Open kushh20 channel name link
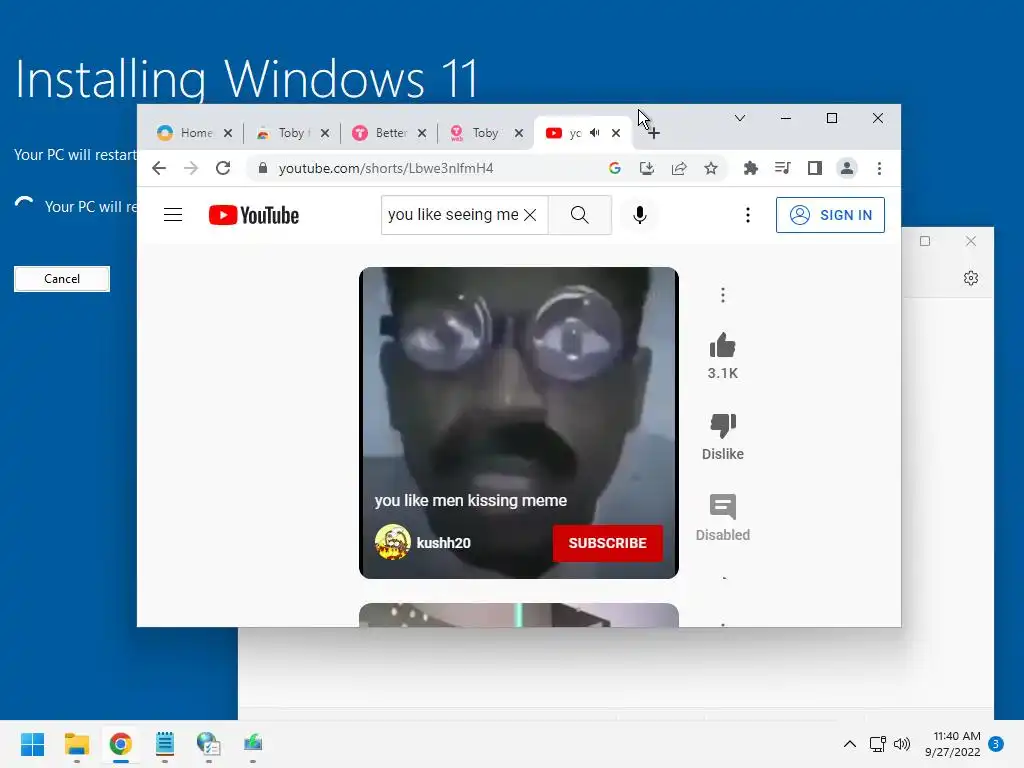The height and width of the screenshot is (768, 1024). tap(443, 543)
